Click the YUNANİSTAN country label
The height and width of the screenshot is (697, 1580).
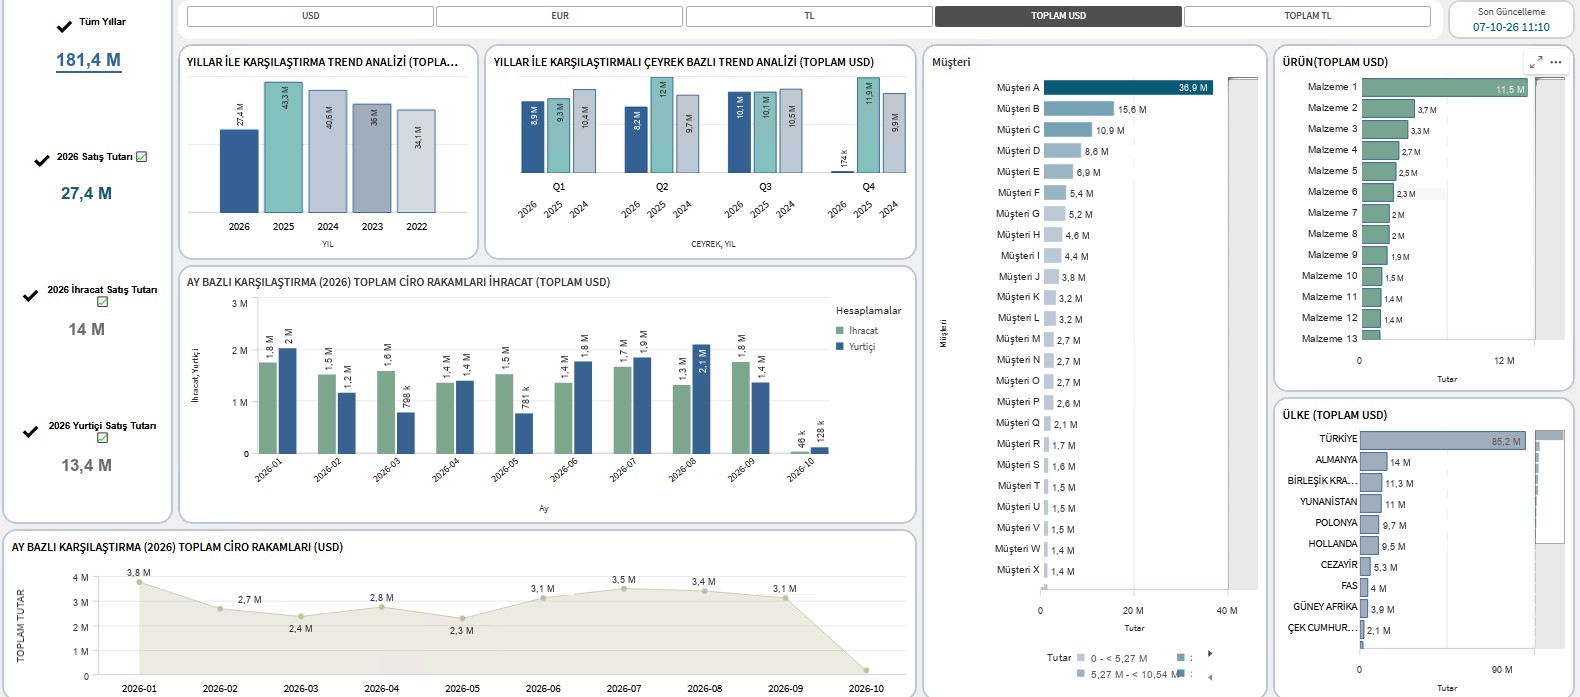pos(1328,502)
